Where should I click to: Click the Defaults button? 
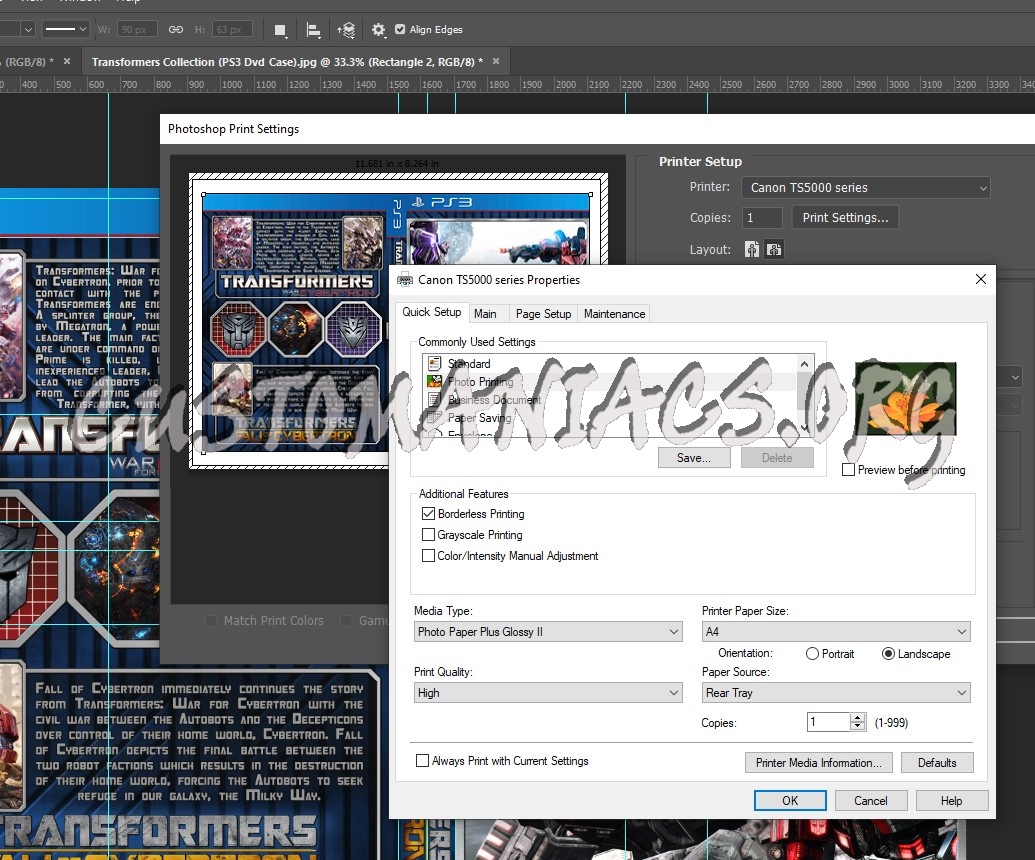tap(937, 762)
